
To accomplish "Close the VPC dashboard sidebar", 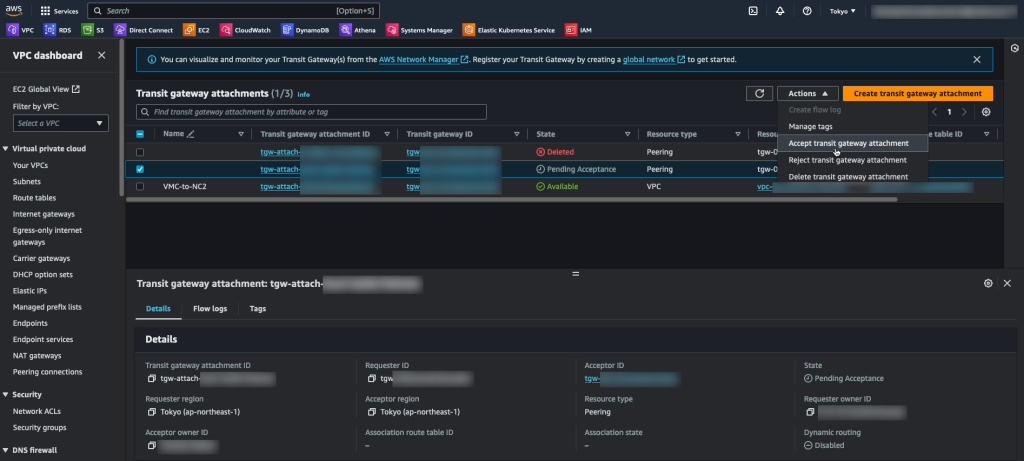I will (103, 55).
